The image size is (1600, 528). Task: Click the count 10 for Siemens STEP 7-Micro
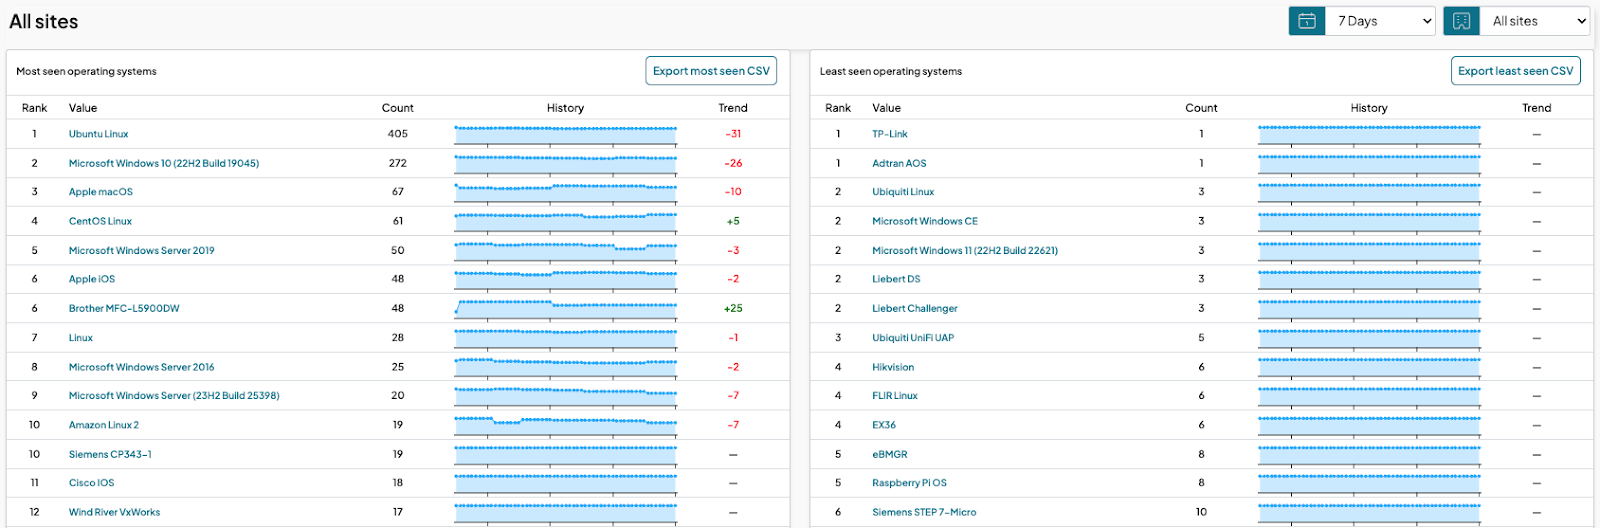[1201, 512]
